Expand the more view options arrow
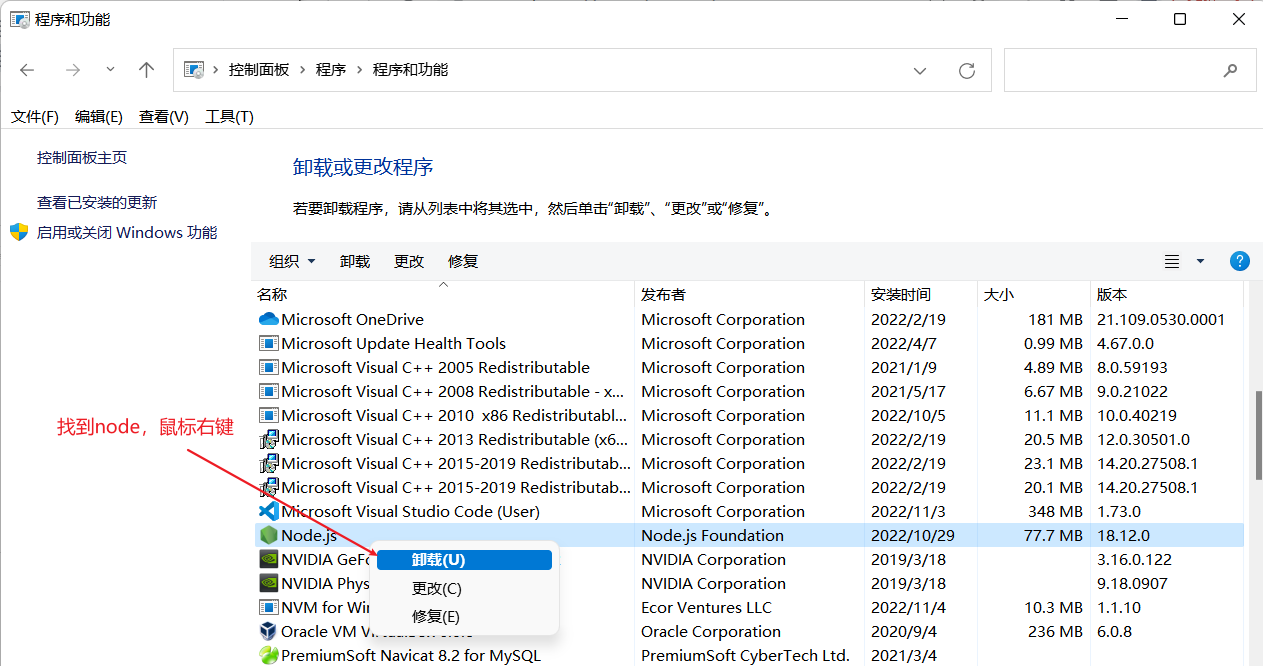Screen dimensions: 1263x666 pos(1200,261)
